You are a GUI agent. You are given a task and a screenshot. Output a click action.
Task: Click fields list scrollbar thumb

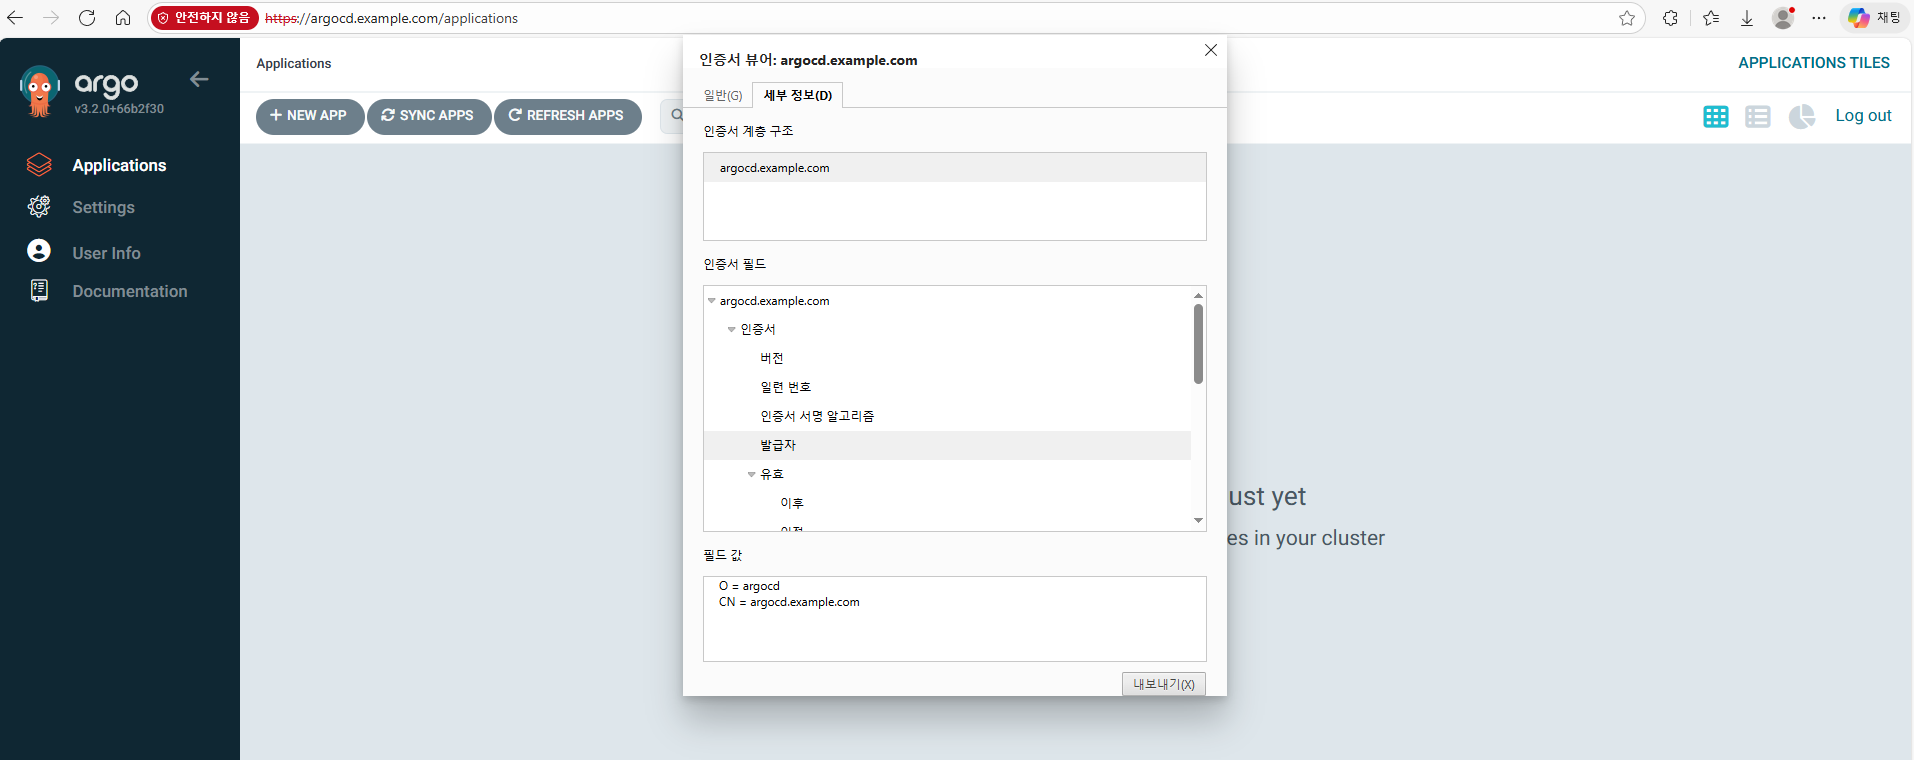coord(1198,344)
